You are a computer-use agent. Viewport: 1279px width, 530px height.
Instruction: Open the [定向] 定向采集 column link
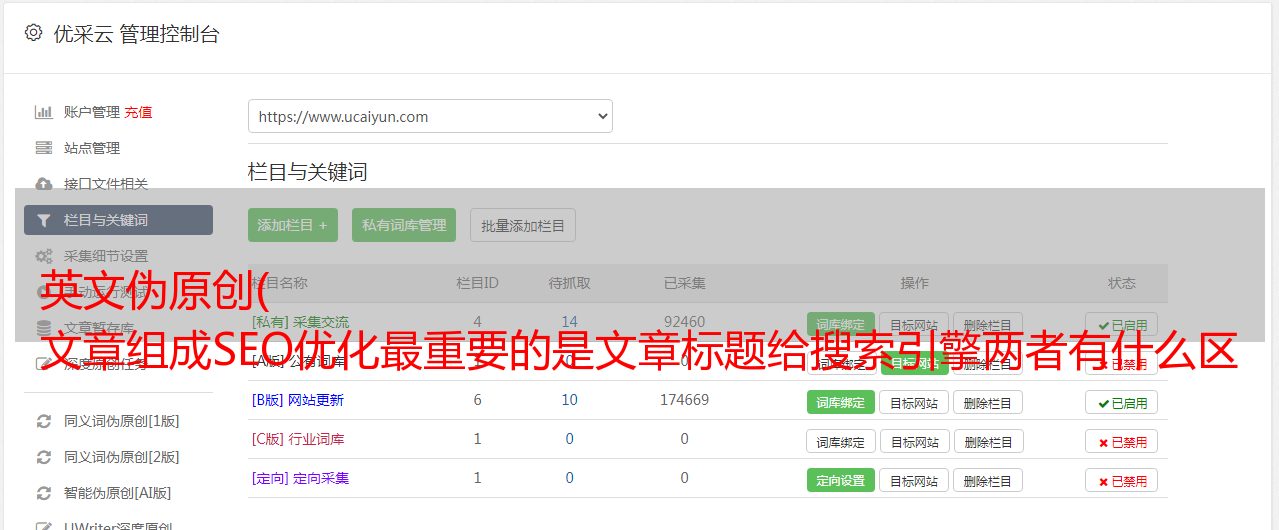pos(300,478)
